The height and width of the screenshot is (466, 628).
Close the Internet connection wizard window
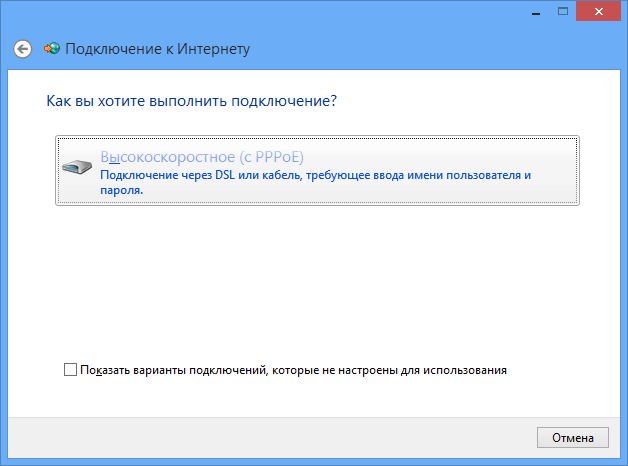598,11
